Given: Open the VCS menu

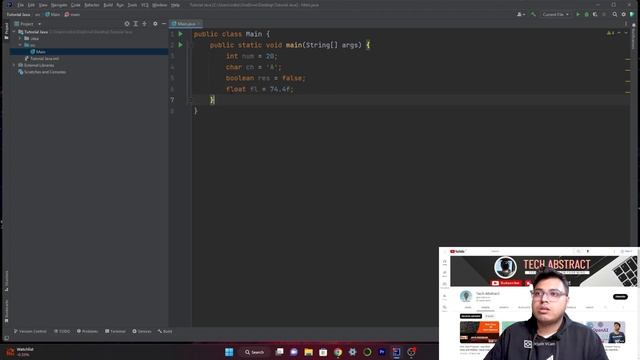Looking at the screenshot, I should [145, 5].
